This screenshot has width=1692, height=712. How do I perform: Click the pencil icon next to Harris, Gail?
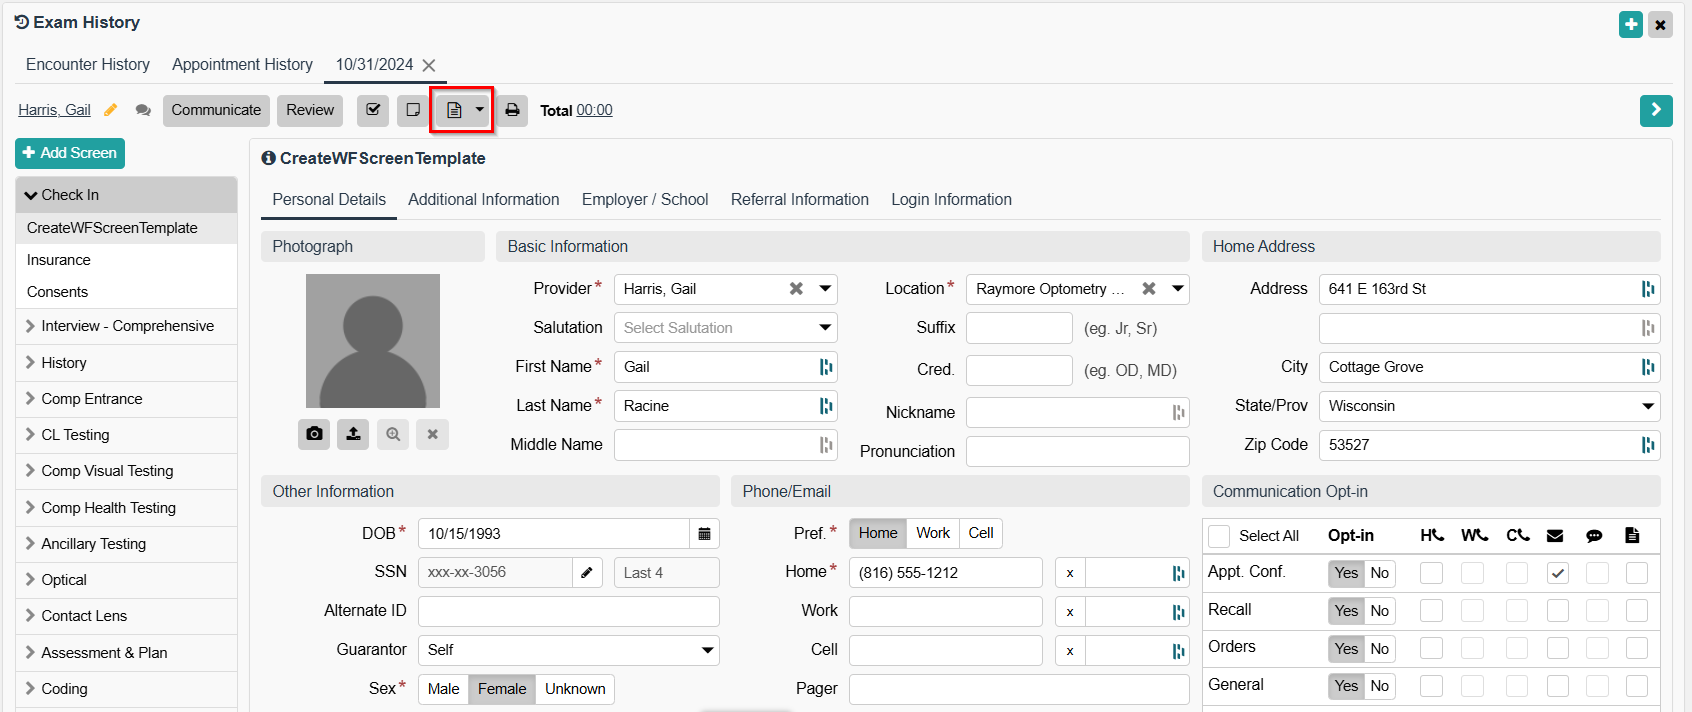pos(111,110)
